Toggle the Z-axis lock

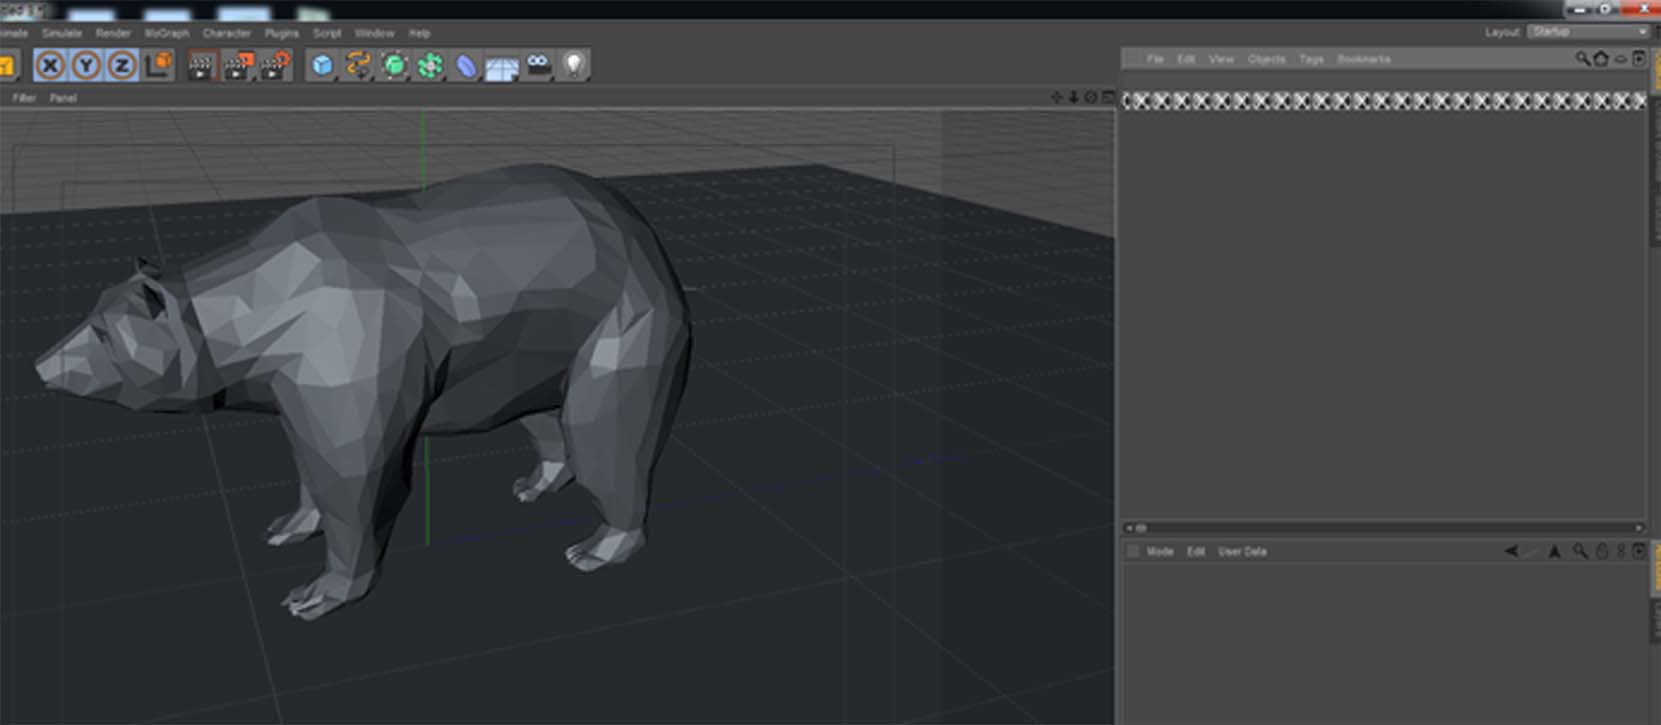122,66
